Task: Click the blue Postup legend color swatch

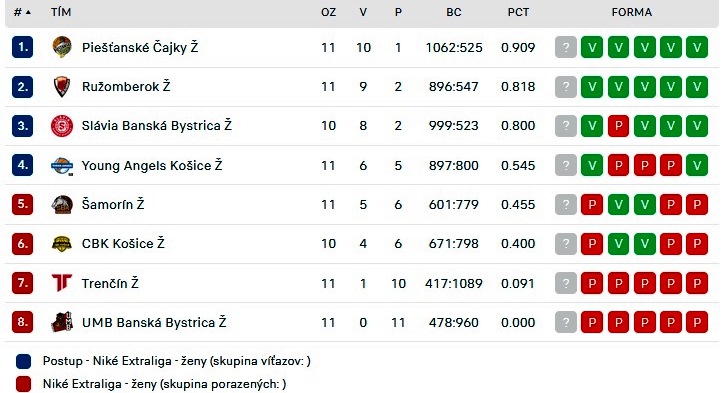Action: click(x=23, y=361)
